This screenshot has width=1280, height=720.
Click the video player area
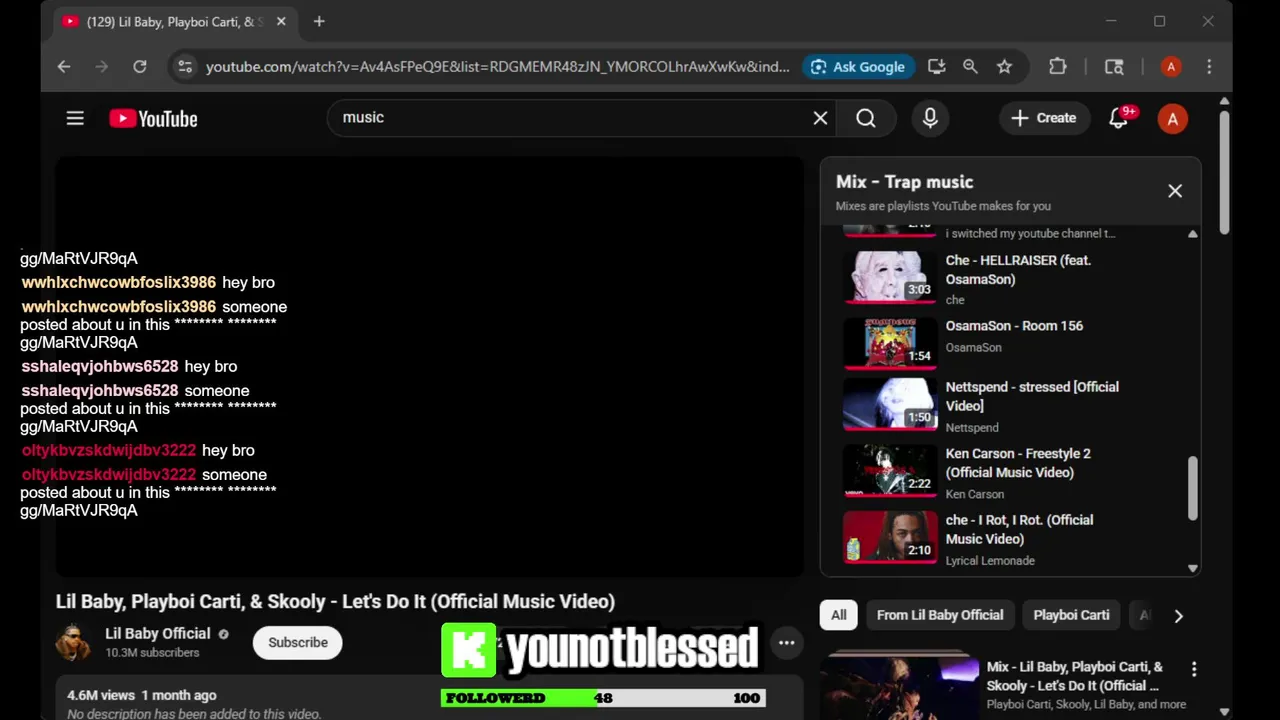[x=430, y=366]
